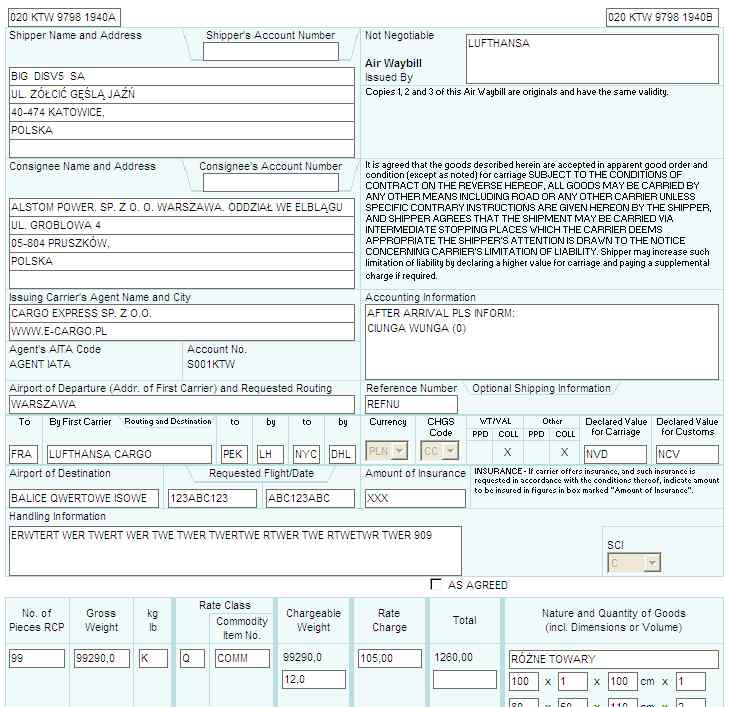The height and width of the screenshot is (707, 729).
Task: Click the first dimension field 100 before x 1
Action: 524,682
